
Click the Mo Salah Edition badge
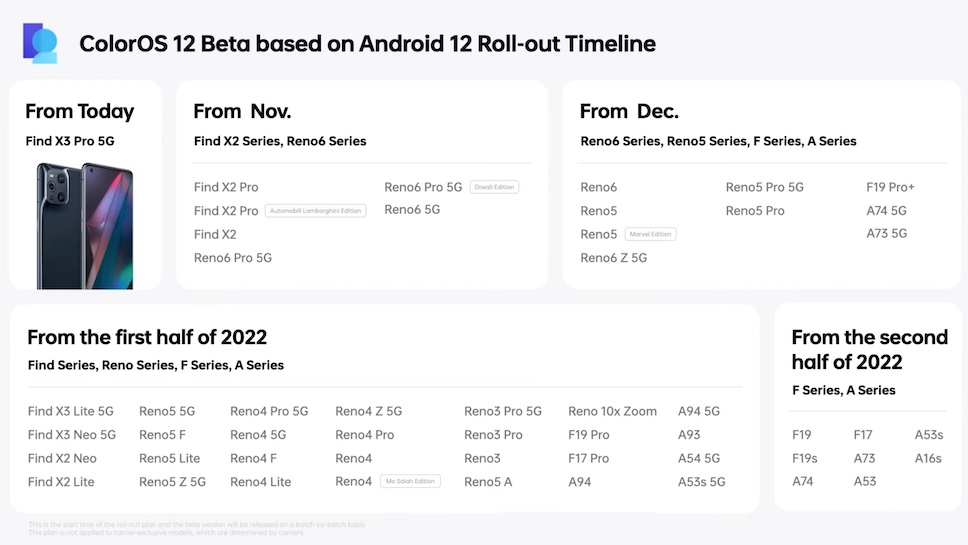tap(410, 482)
